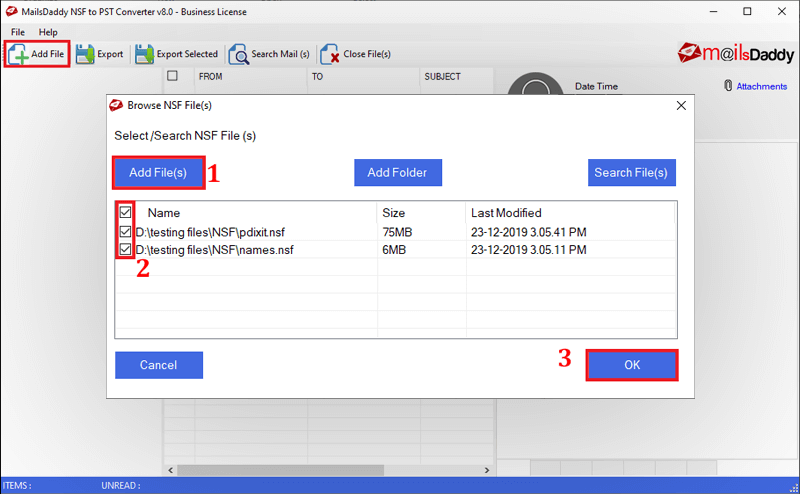Viewport: 800px width, 494px height.
Task: Click the SUBJECT column header
Action: click(x=442, y=77)
